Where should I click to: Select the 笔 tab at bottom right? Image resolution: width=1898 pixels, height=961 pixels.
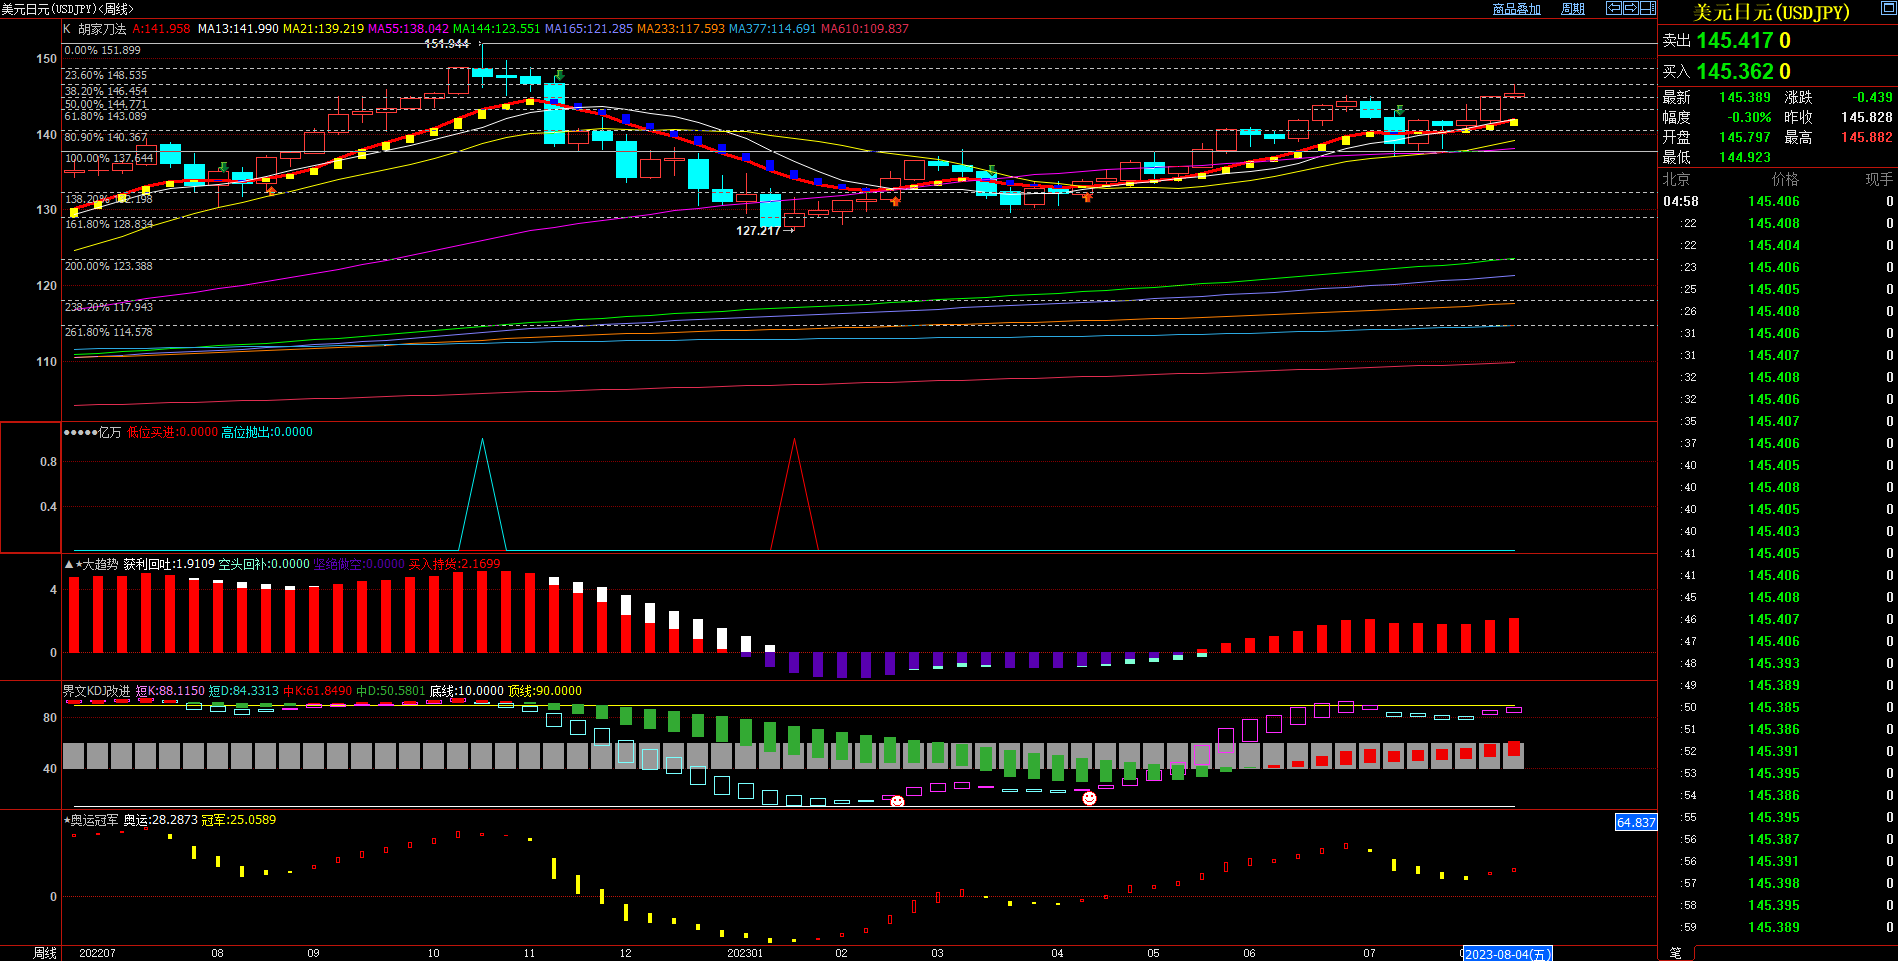1676,953
